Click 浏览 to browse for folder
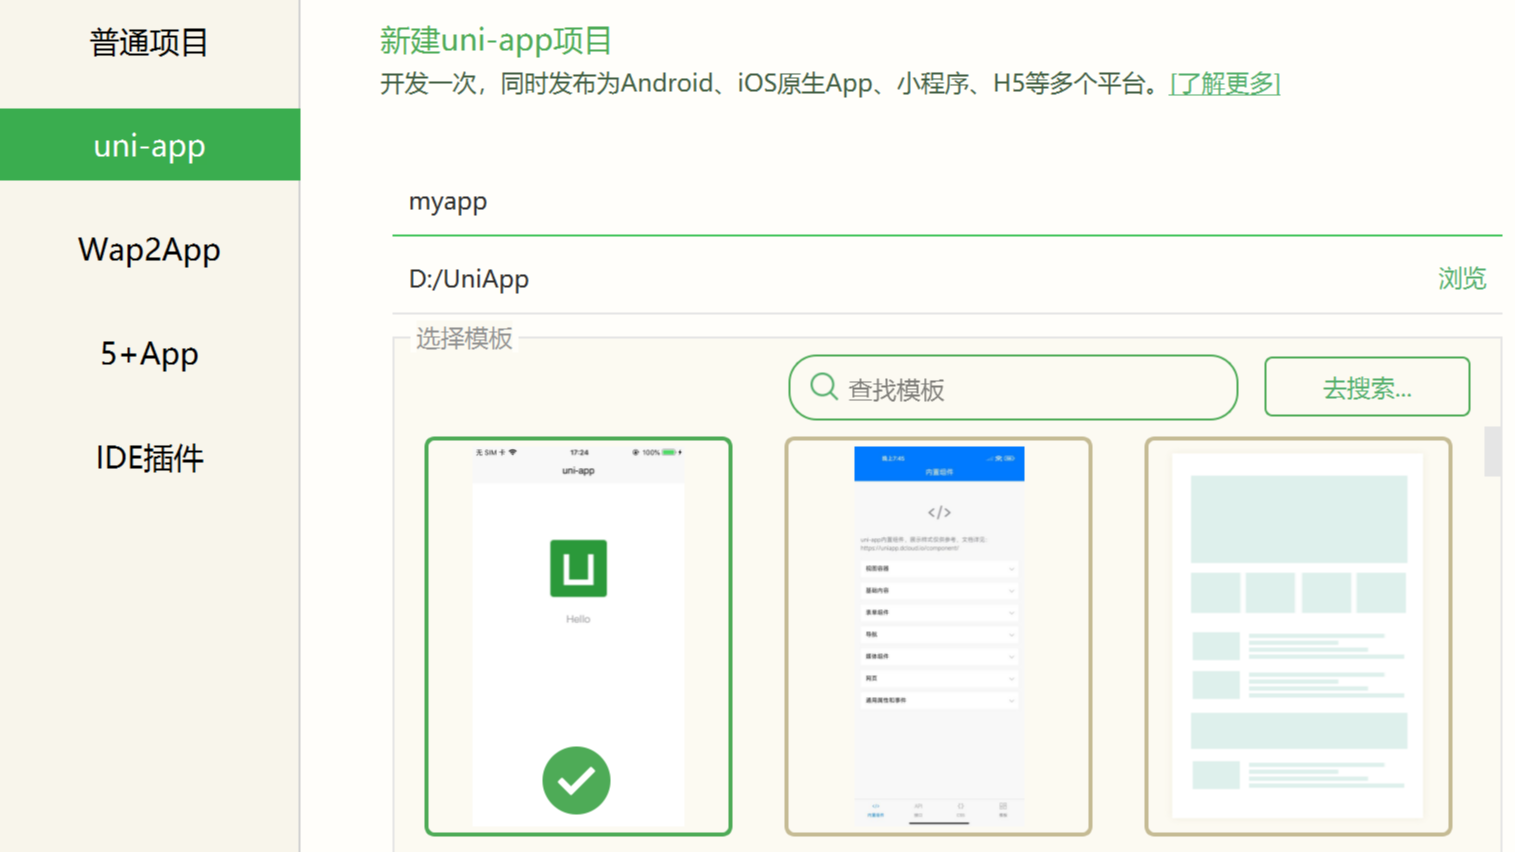The width and height of the screenshot is (1515, 852). pyautogui.click(x=1462, y=279)
